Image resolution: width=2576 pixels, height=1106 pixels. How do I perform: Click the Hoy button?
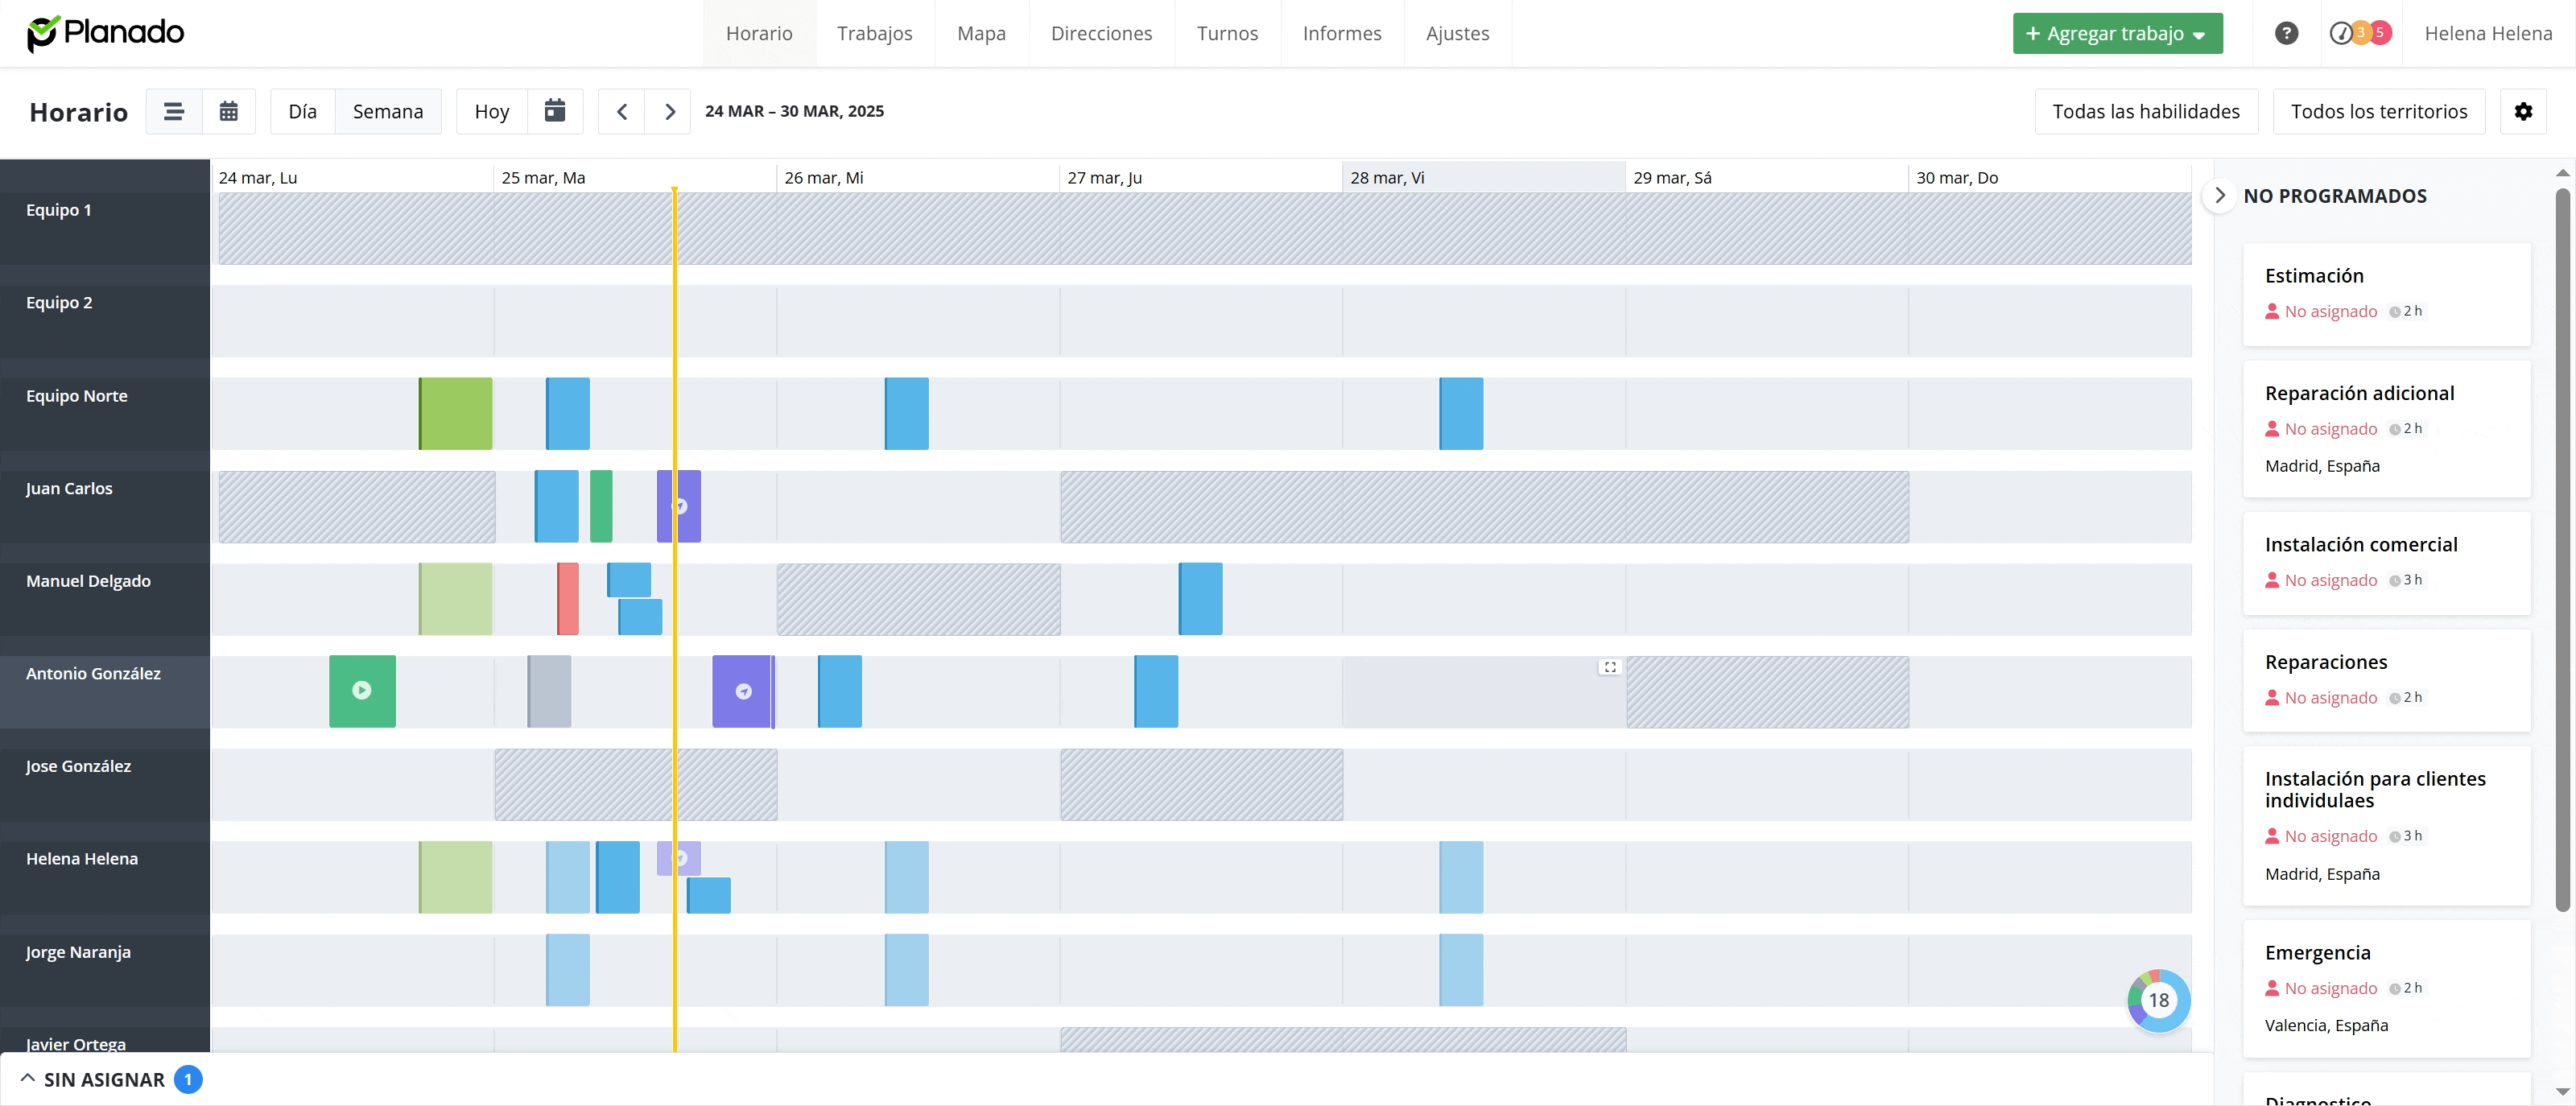491,111
